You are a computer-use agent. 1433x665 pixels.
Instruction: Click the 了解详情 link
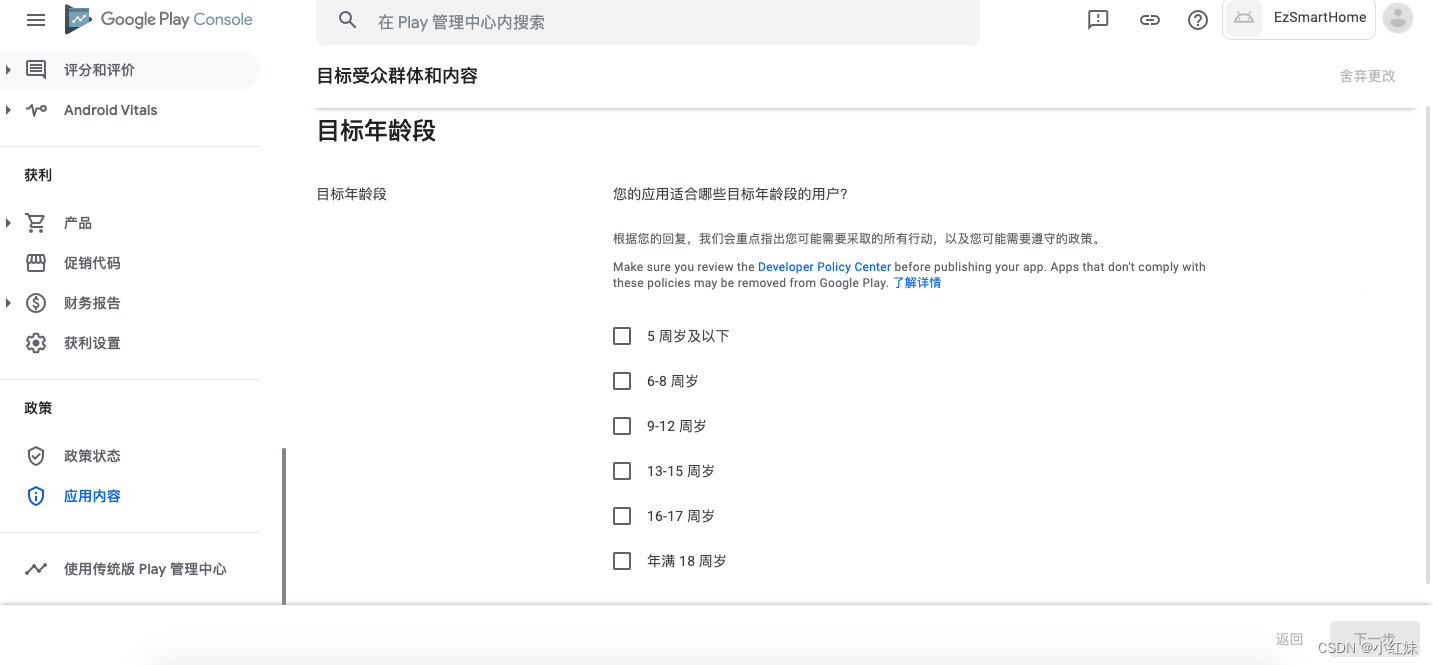(x=916, y=282)
